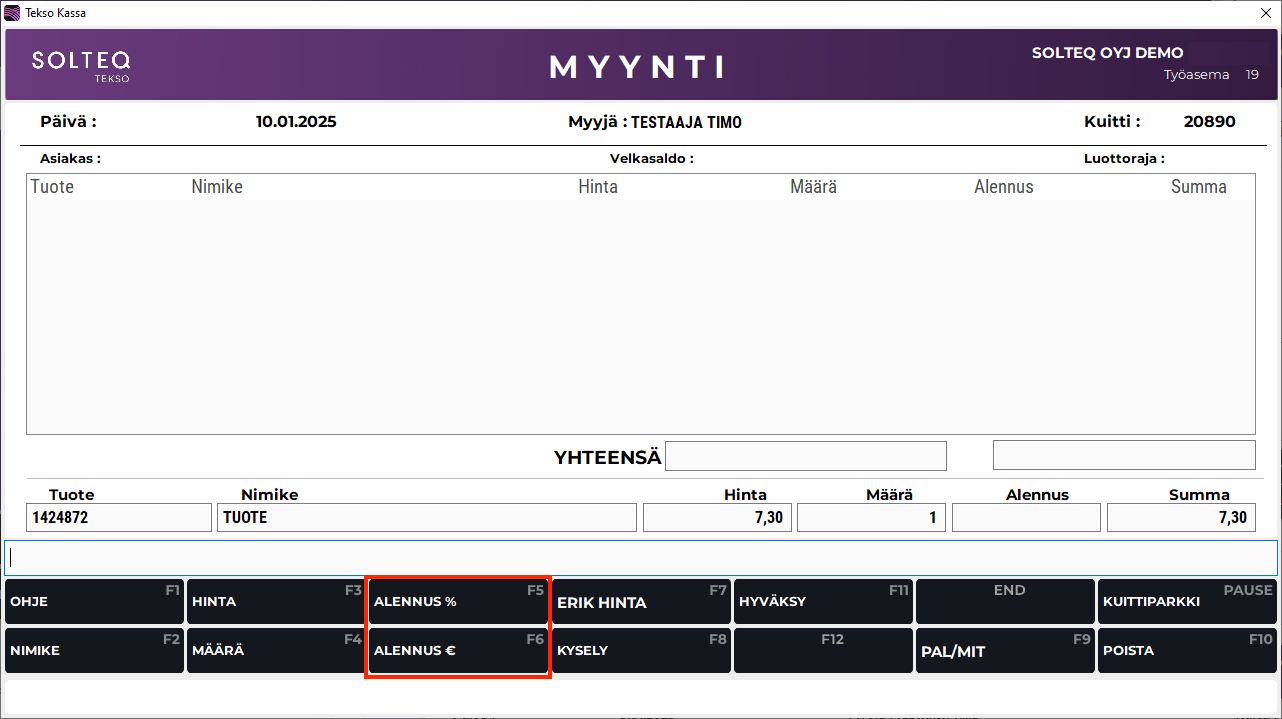Screen dimensions: 1282x719
Task: Close the Tekso Kassa window
Action: pyautogui.click(x=1265, y=13)
